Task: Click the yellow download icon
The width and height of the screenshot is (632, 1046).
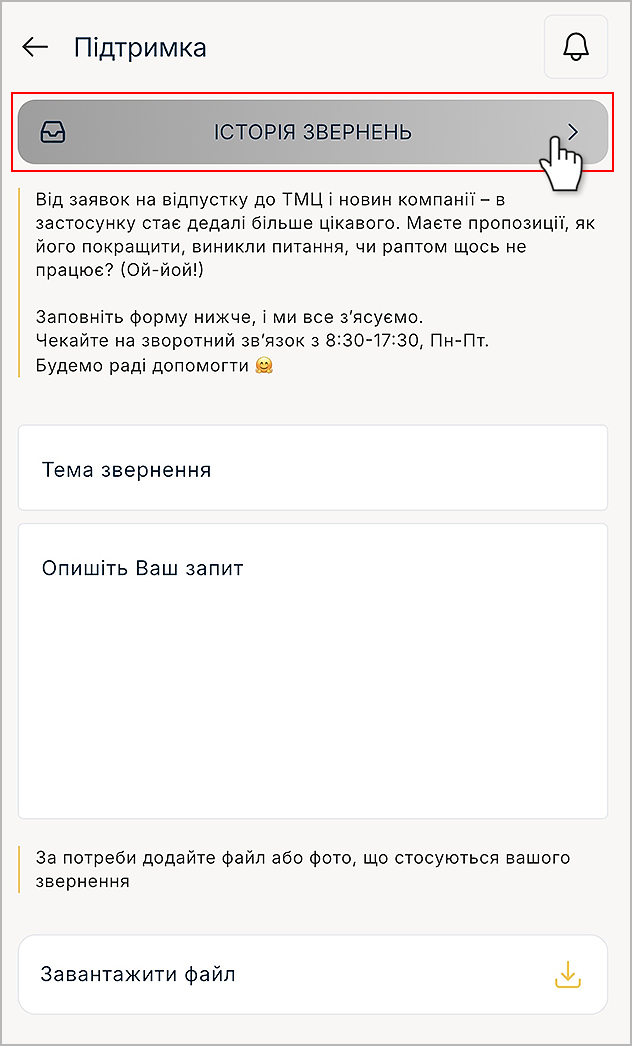Action: (x=567, y=974)
